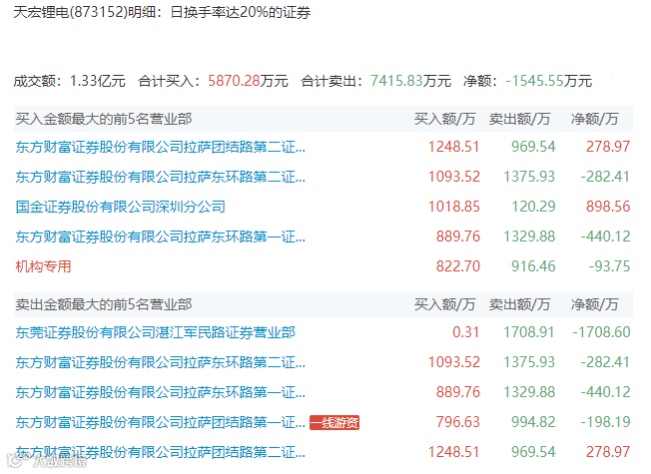Select 969.54 in the sell top-5 table
The width and height of the screenshot is (651, 474).
(534, 452)
